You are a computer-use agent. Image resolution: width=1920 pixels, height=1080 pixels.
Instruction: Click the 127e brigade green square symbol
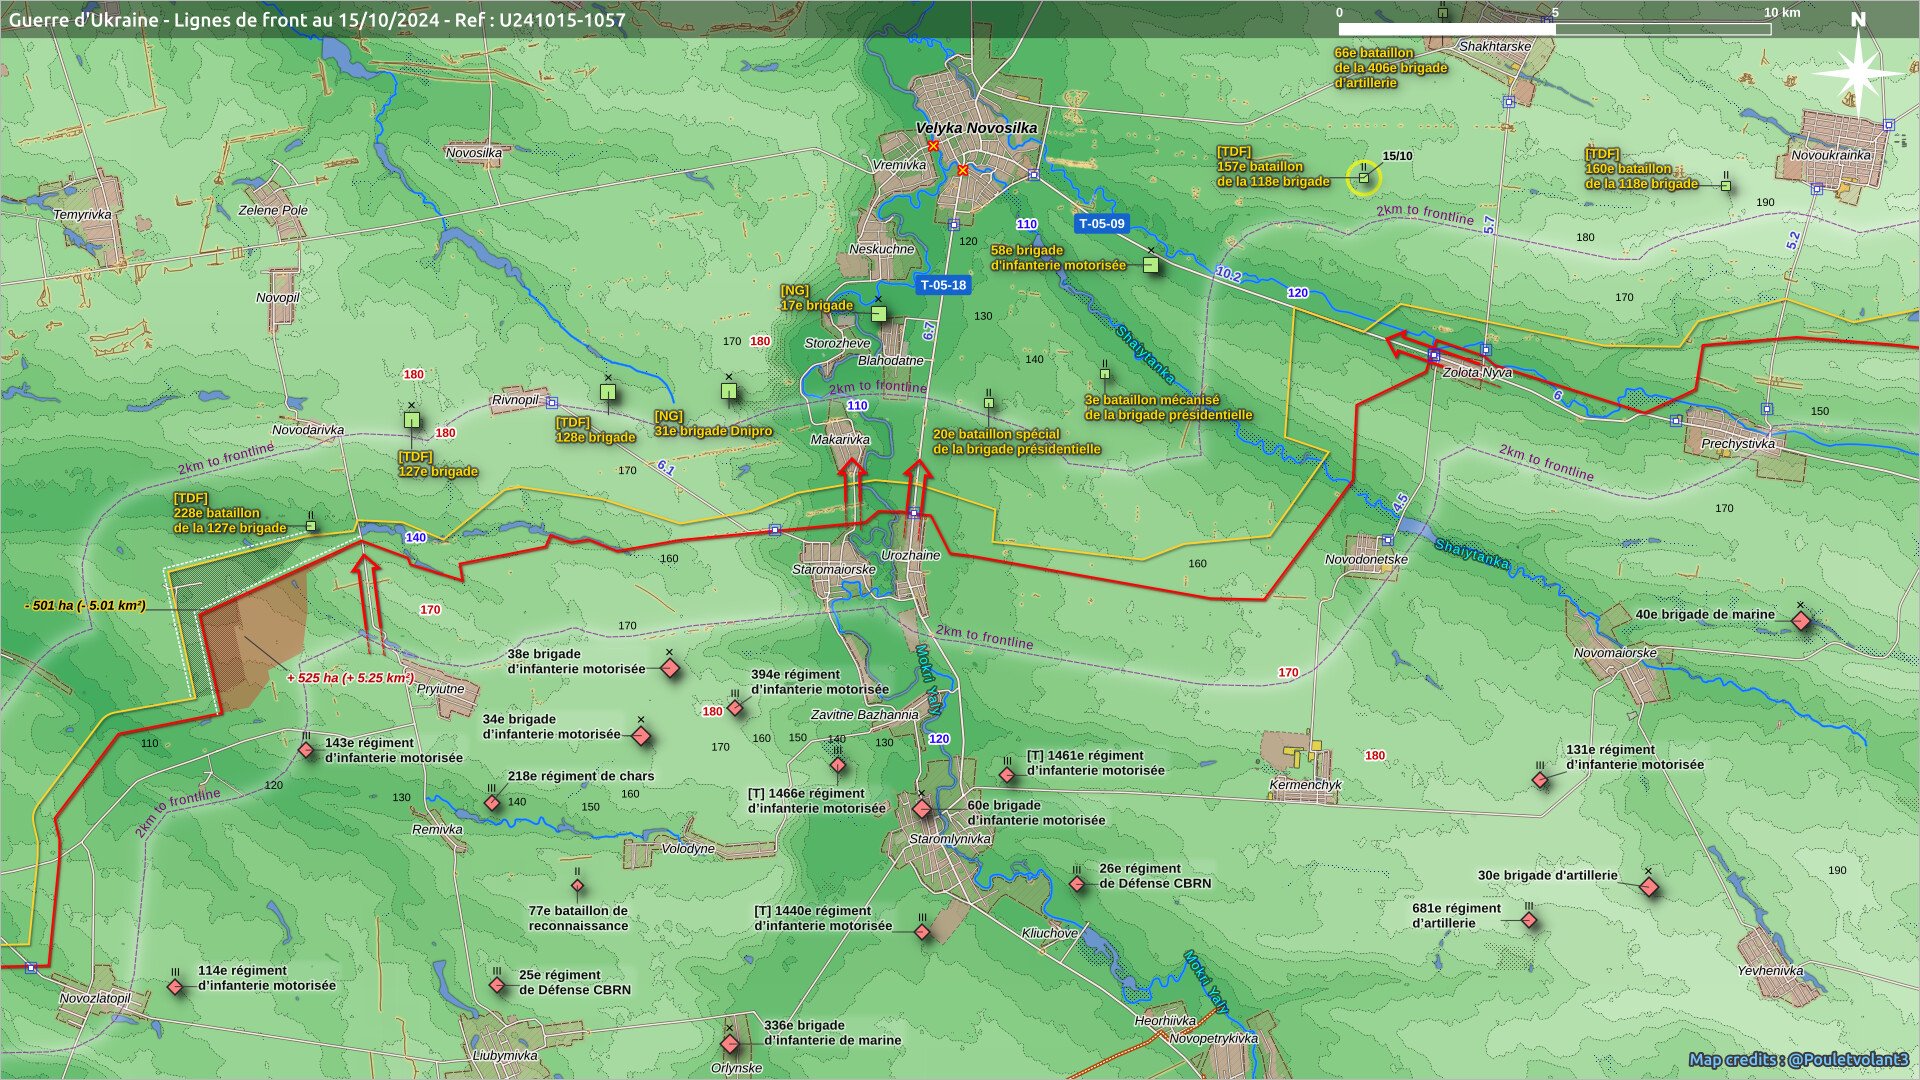[411, 420]
